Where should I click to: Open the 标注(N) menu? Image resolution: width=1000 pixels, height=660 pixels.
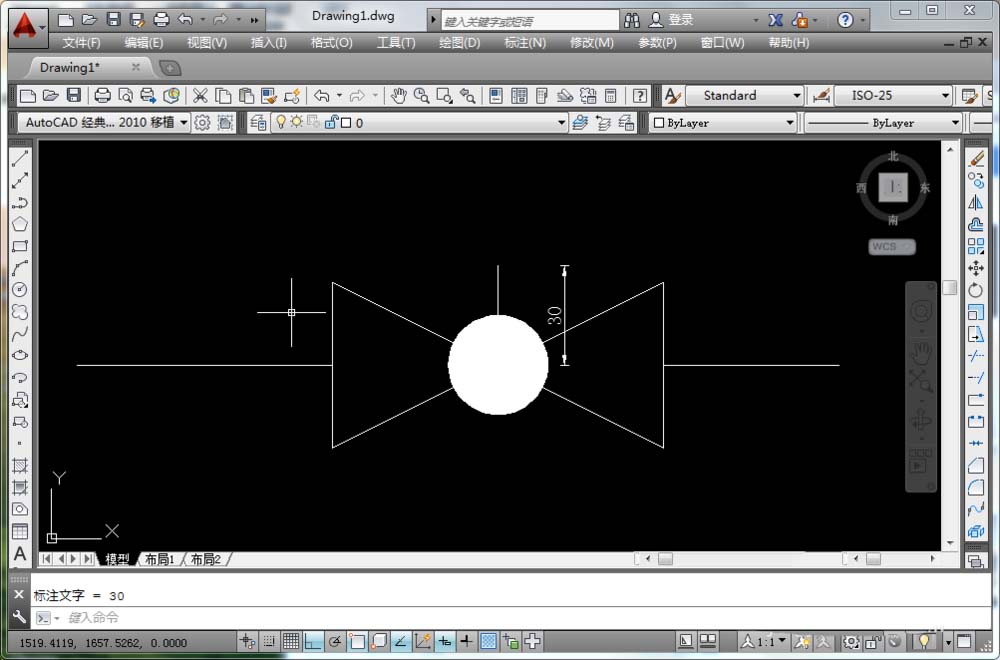(525, 43)
